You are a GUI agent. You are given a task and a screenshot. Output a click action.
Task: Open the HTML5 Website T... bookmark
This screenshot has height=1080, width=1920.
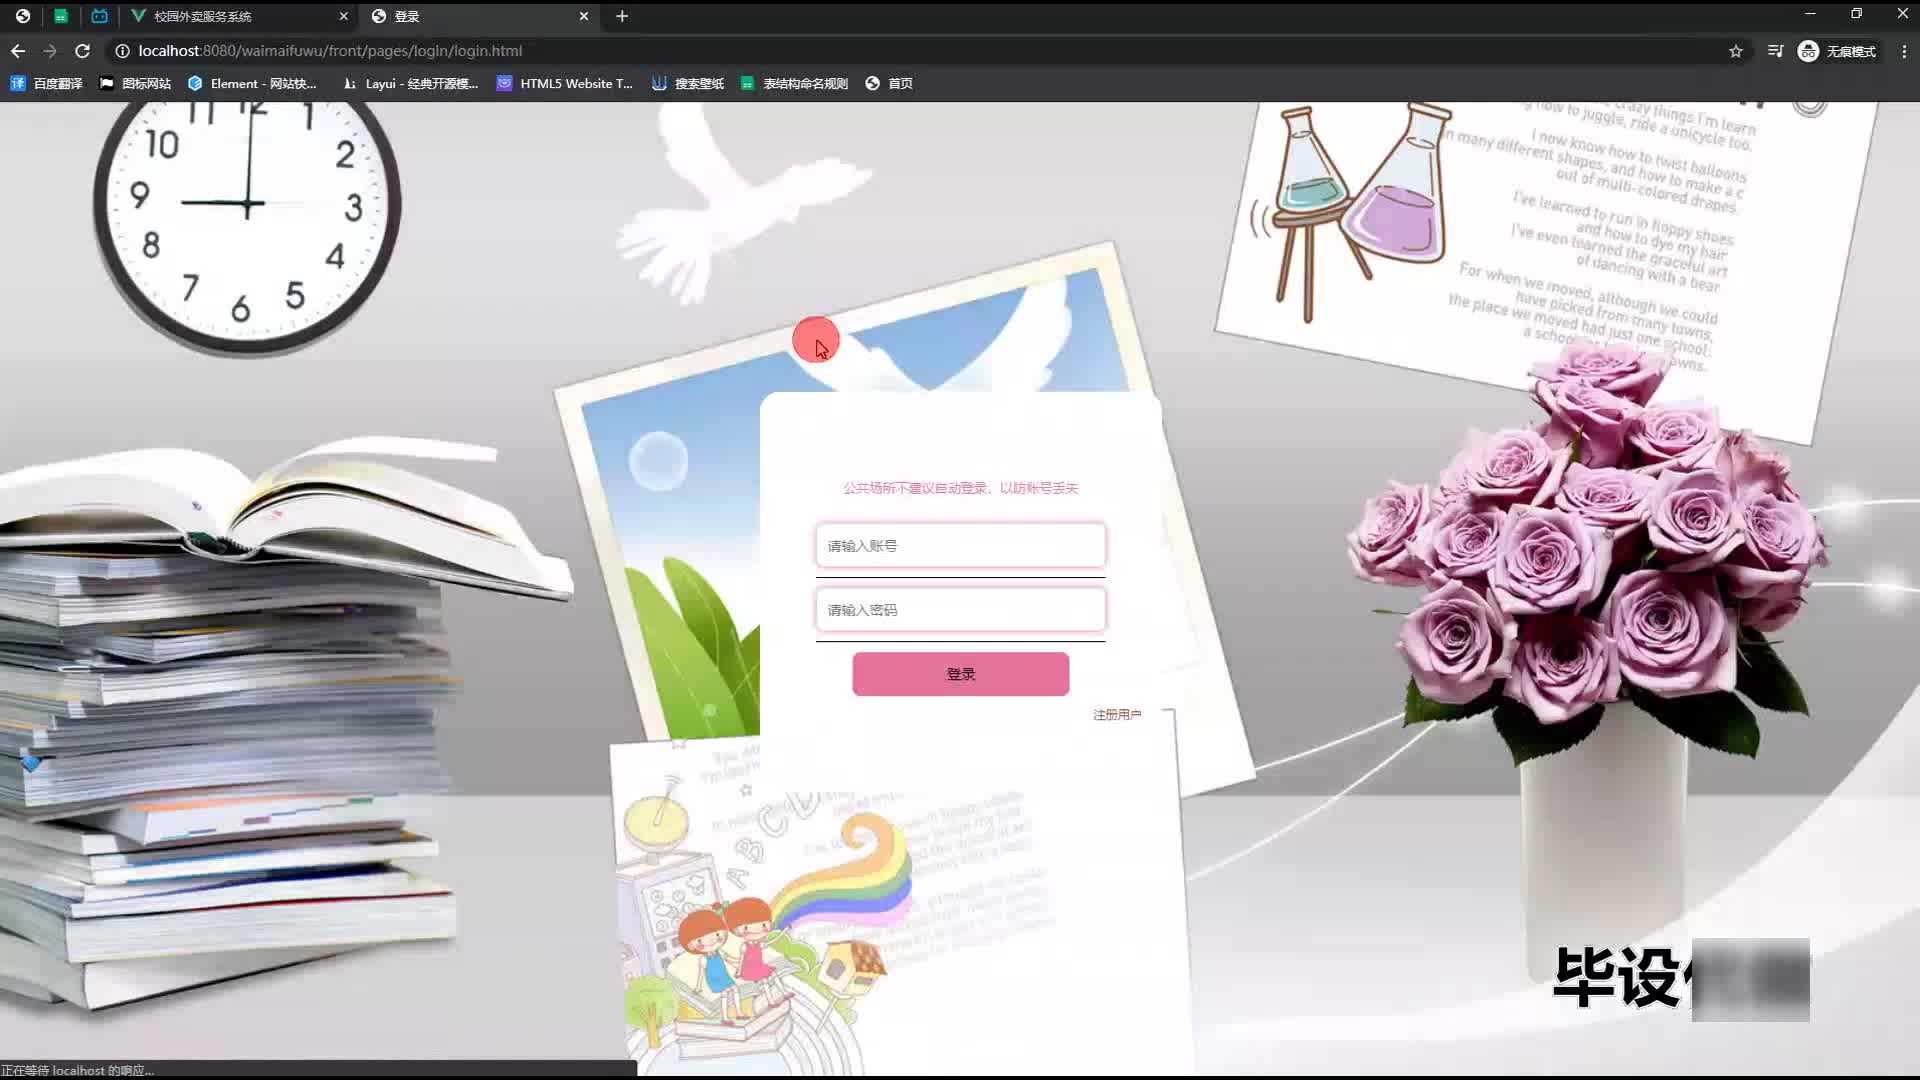[x=565, y=84]
